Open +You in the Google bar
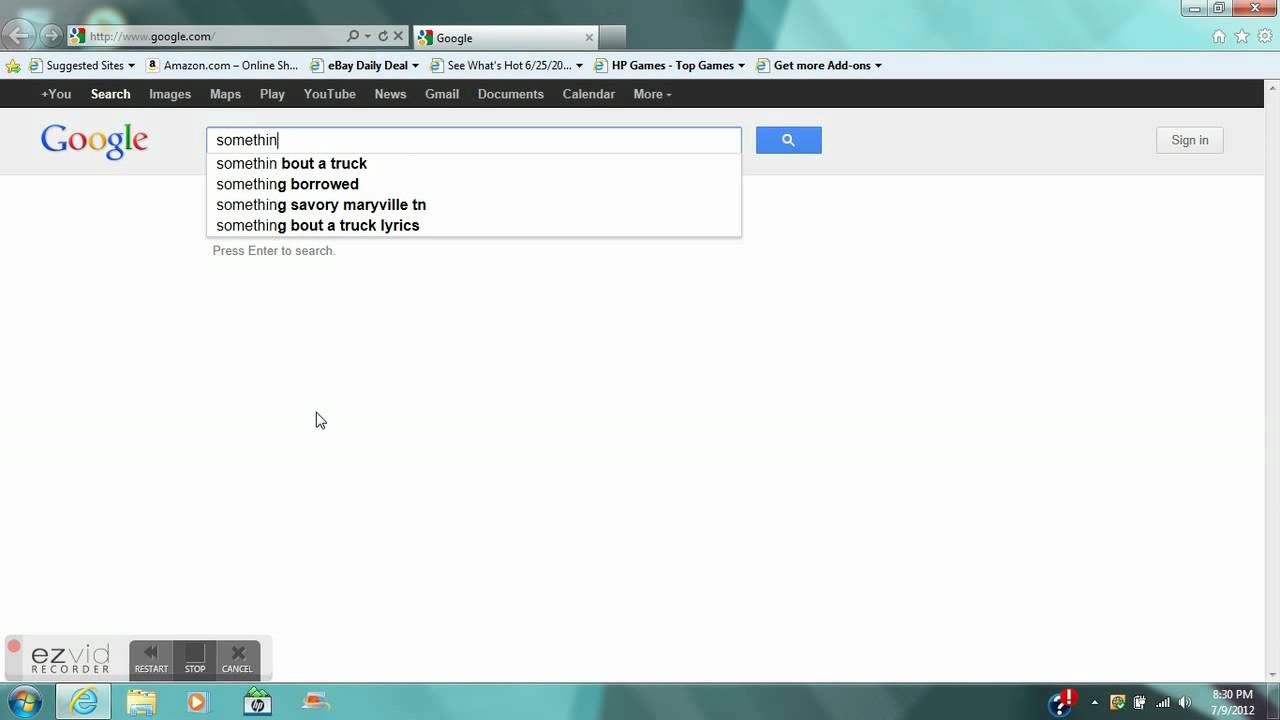 (56, 94)
